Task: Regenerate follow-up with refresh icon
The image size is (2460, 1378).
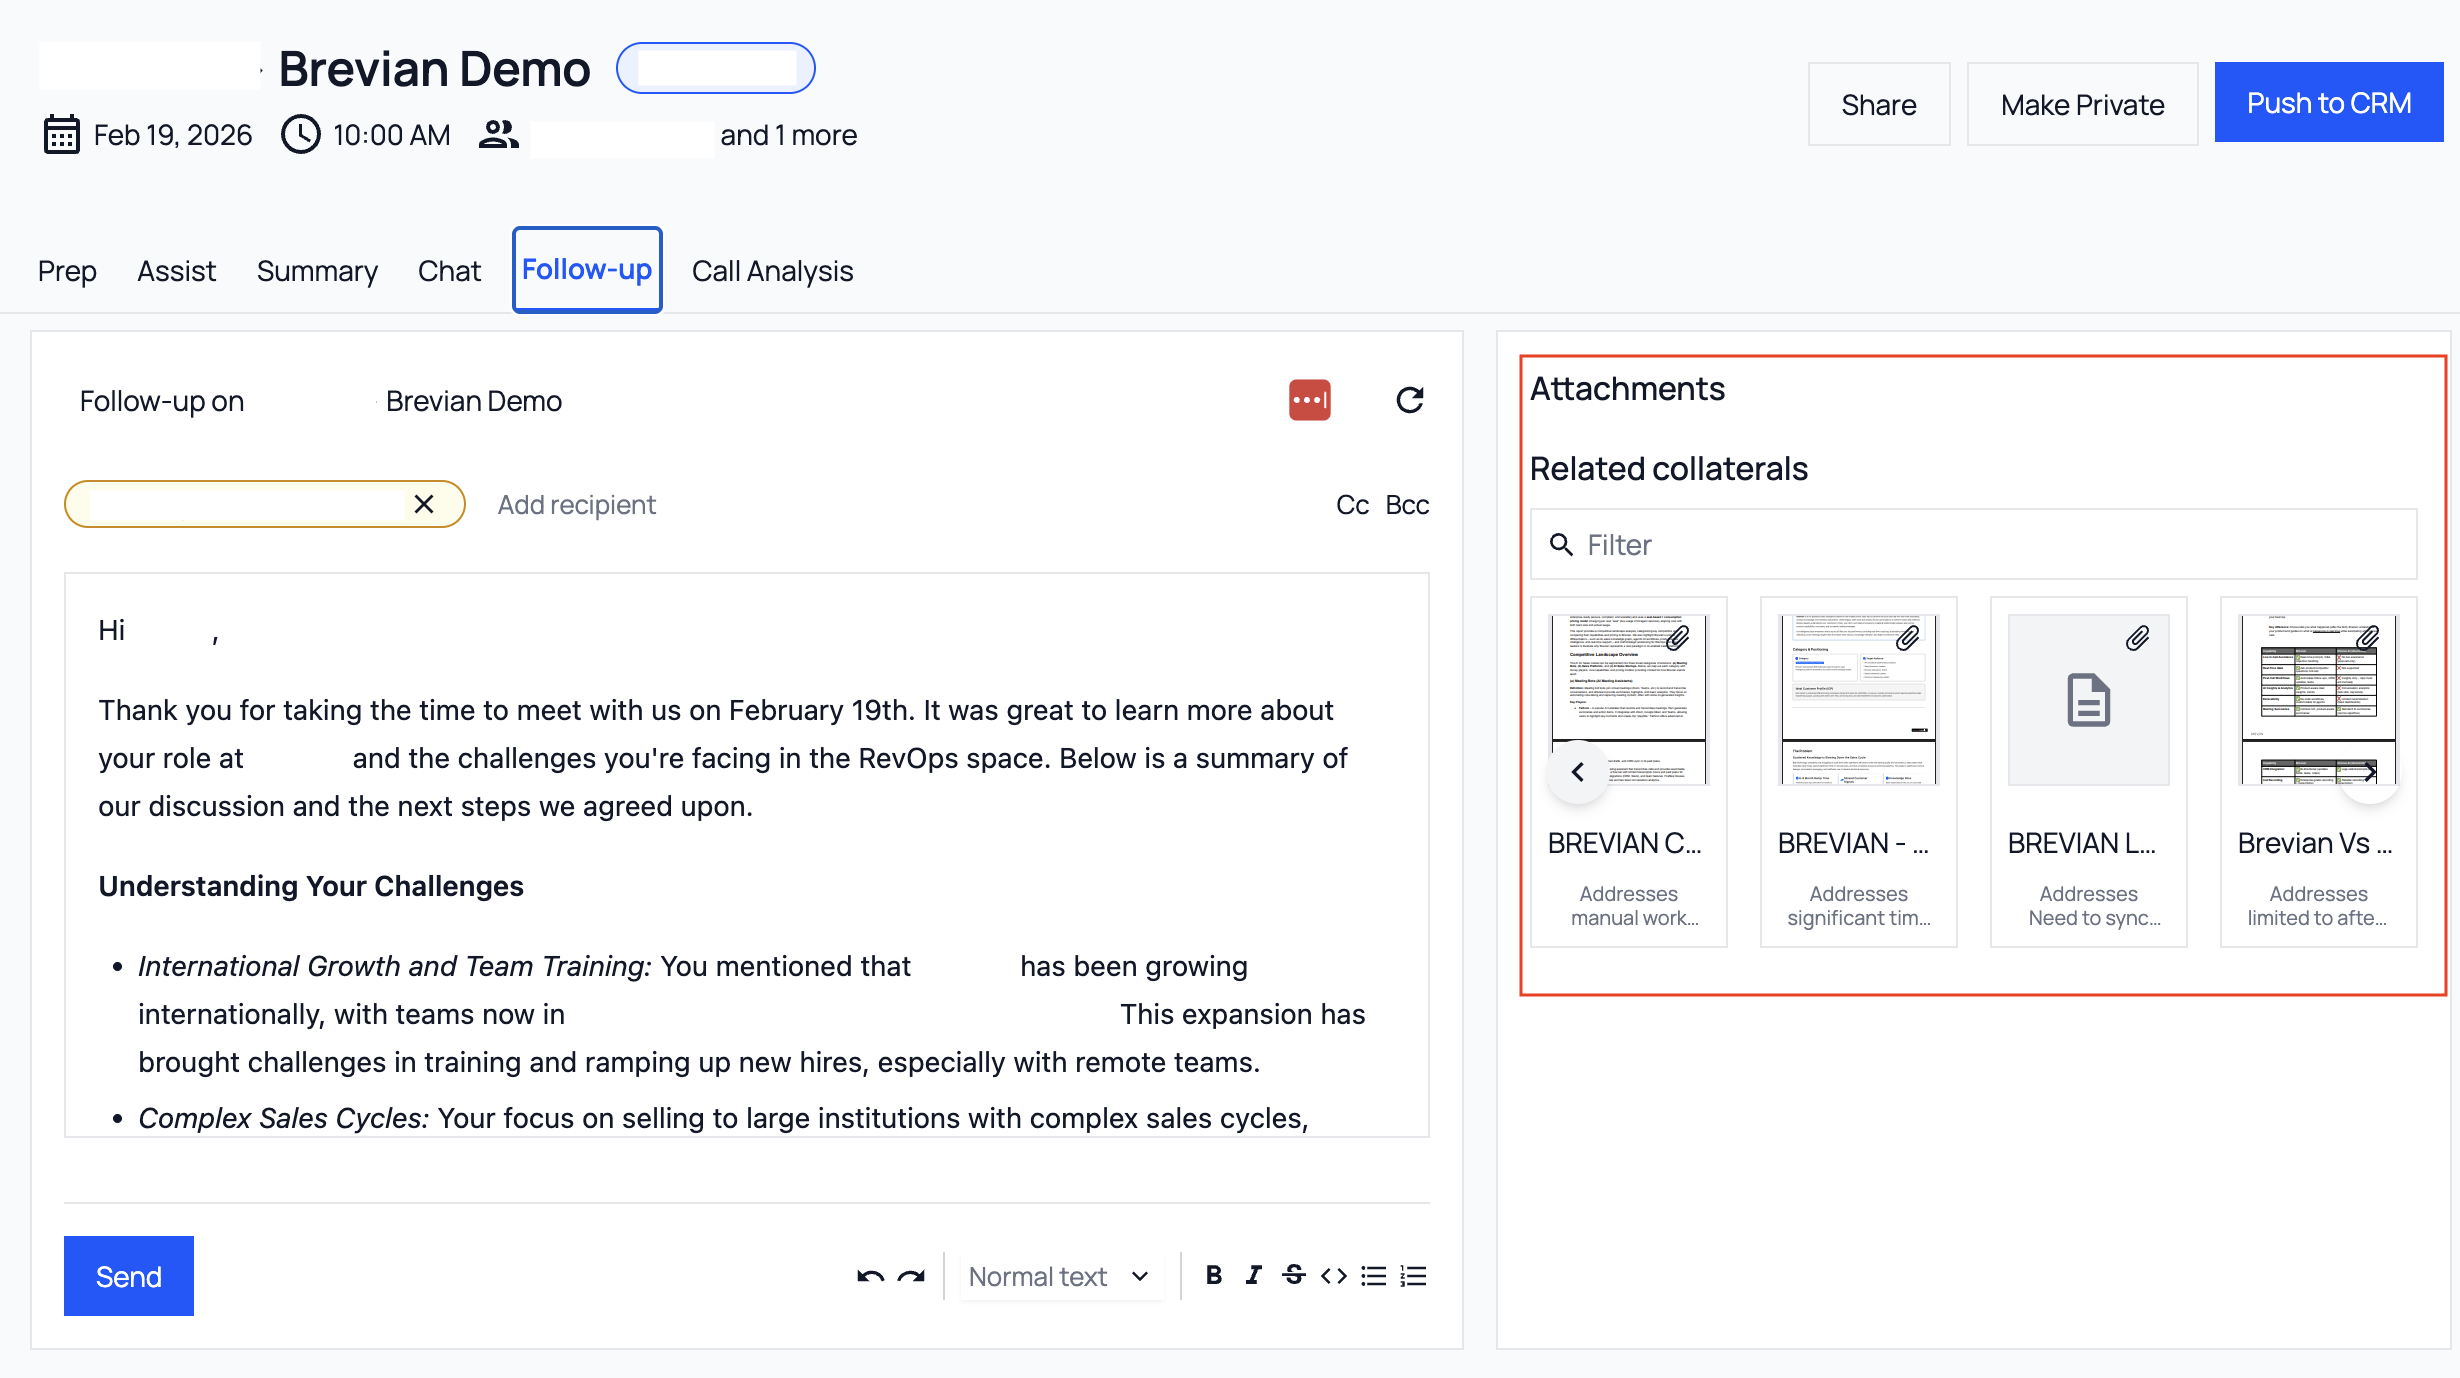Action: [x=1409, y=400]
